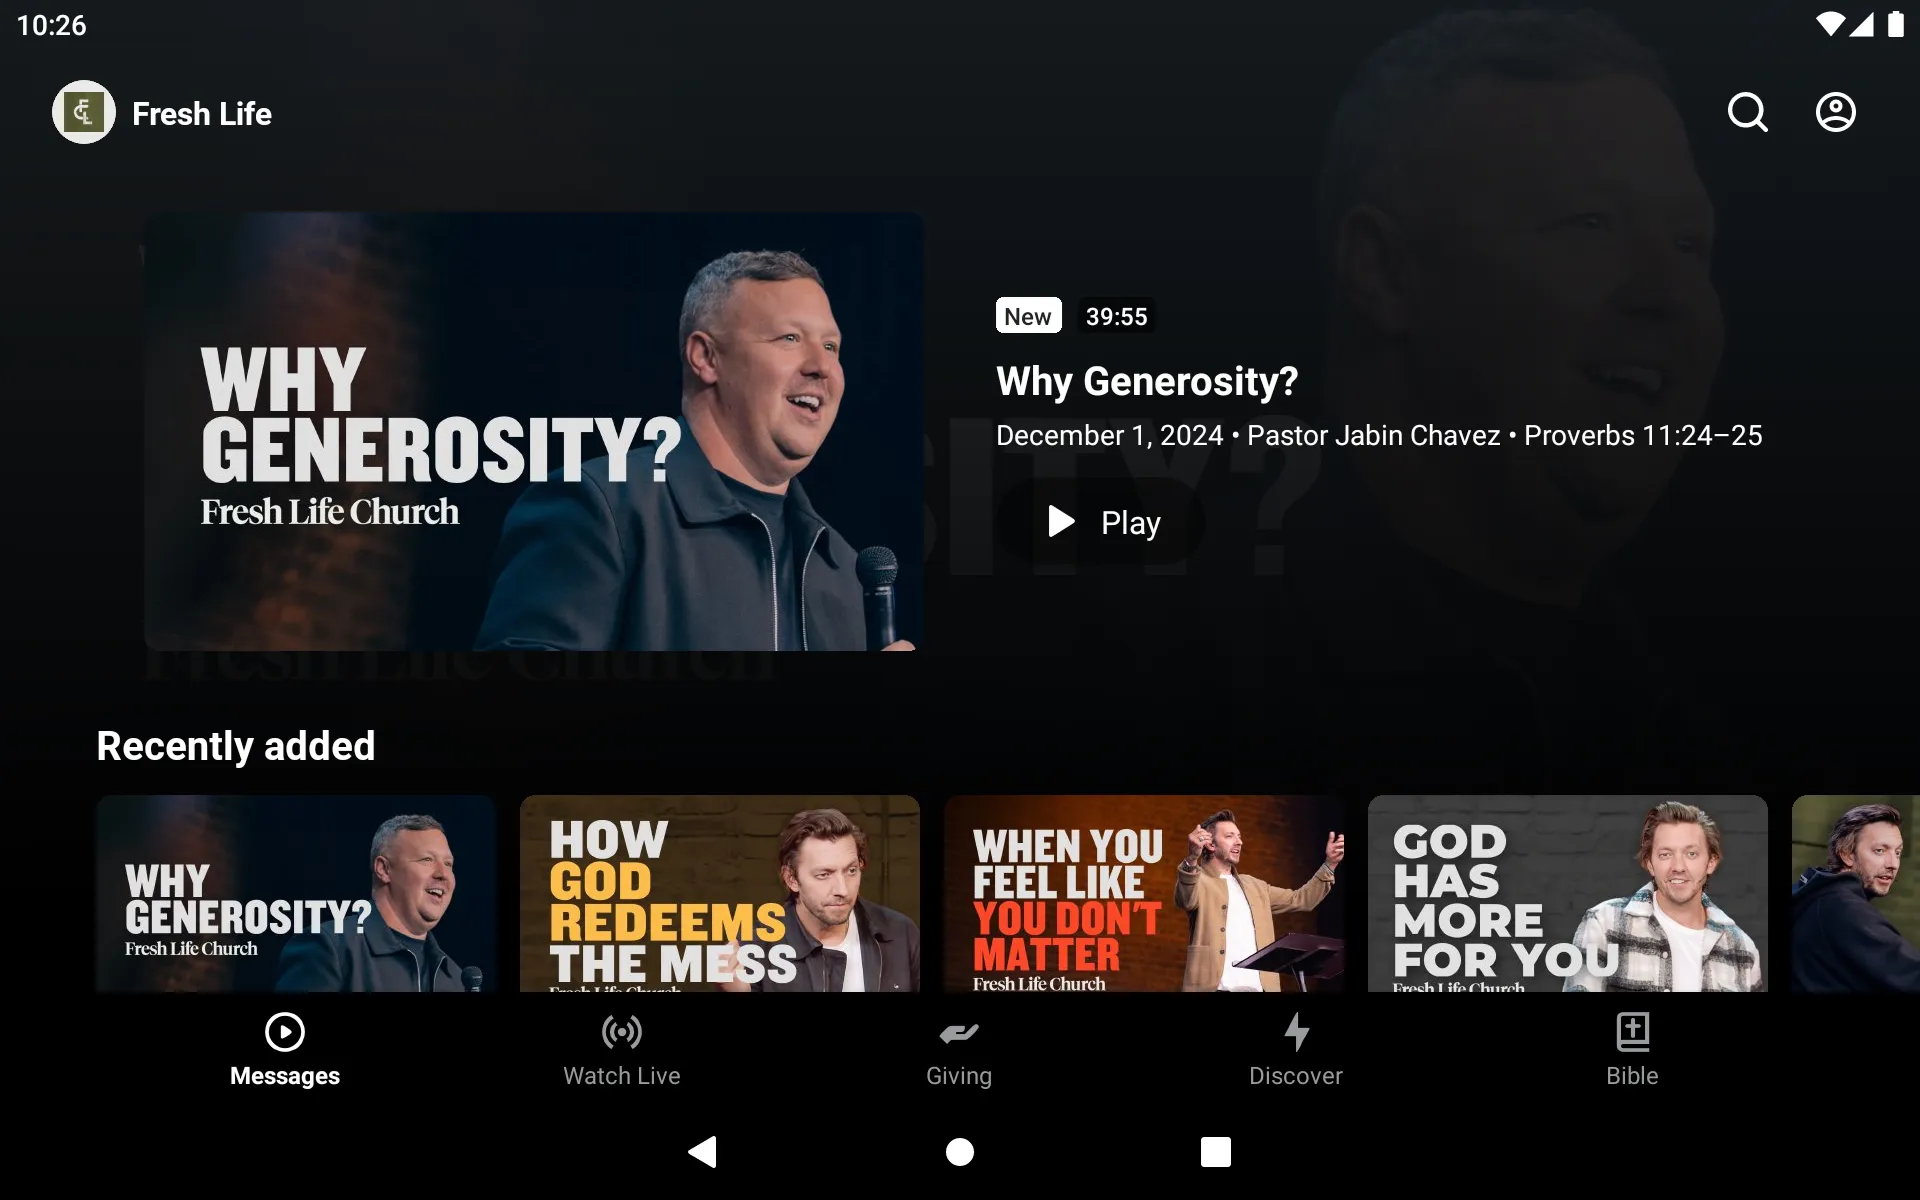Click the Why Generosity recently added thumbnail
This screenshot has width=1920, height=1200.
click(294, 893)
